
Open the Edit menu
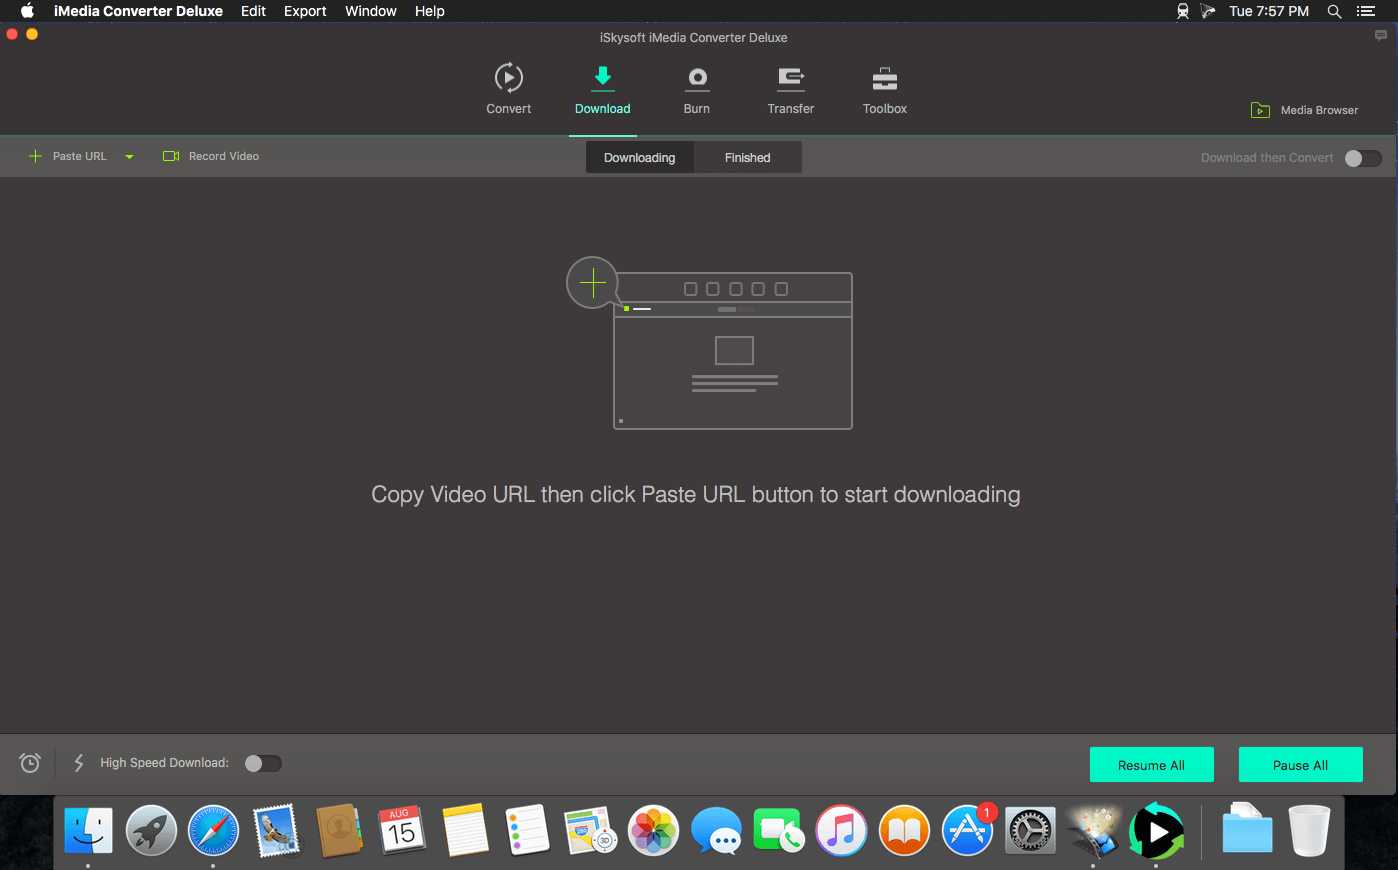[x=254, y=11]
